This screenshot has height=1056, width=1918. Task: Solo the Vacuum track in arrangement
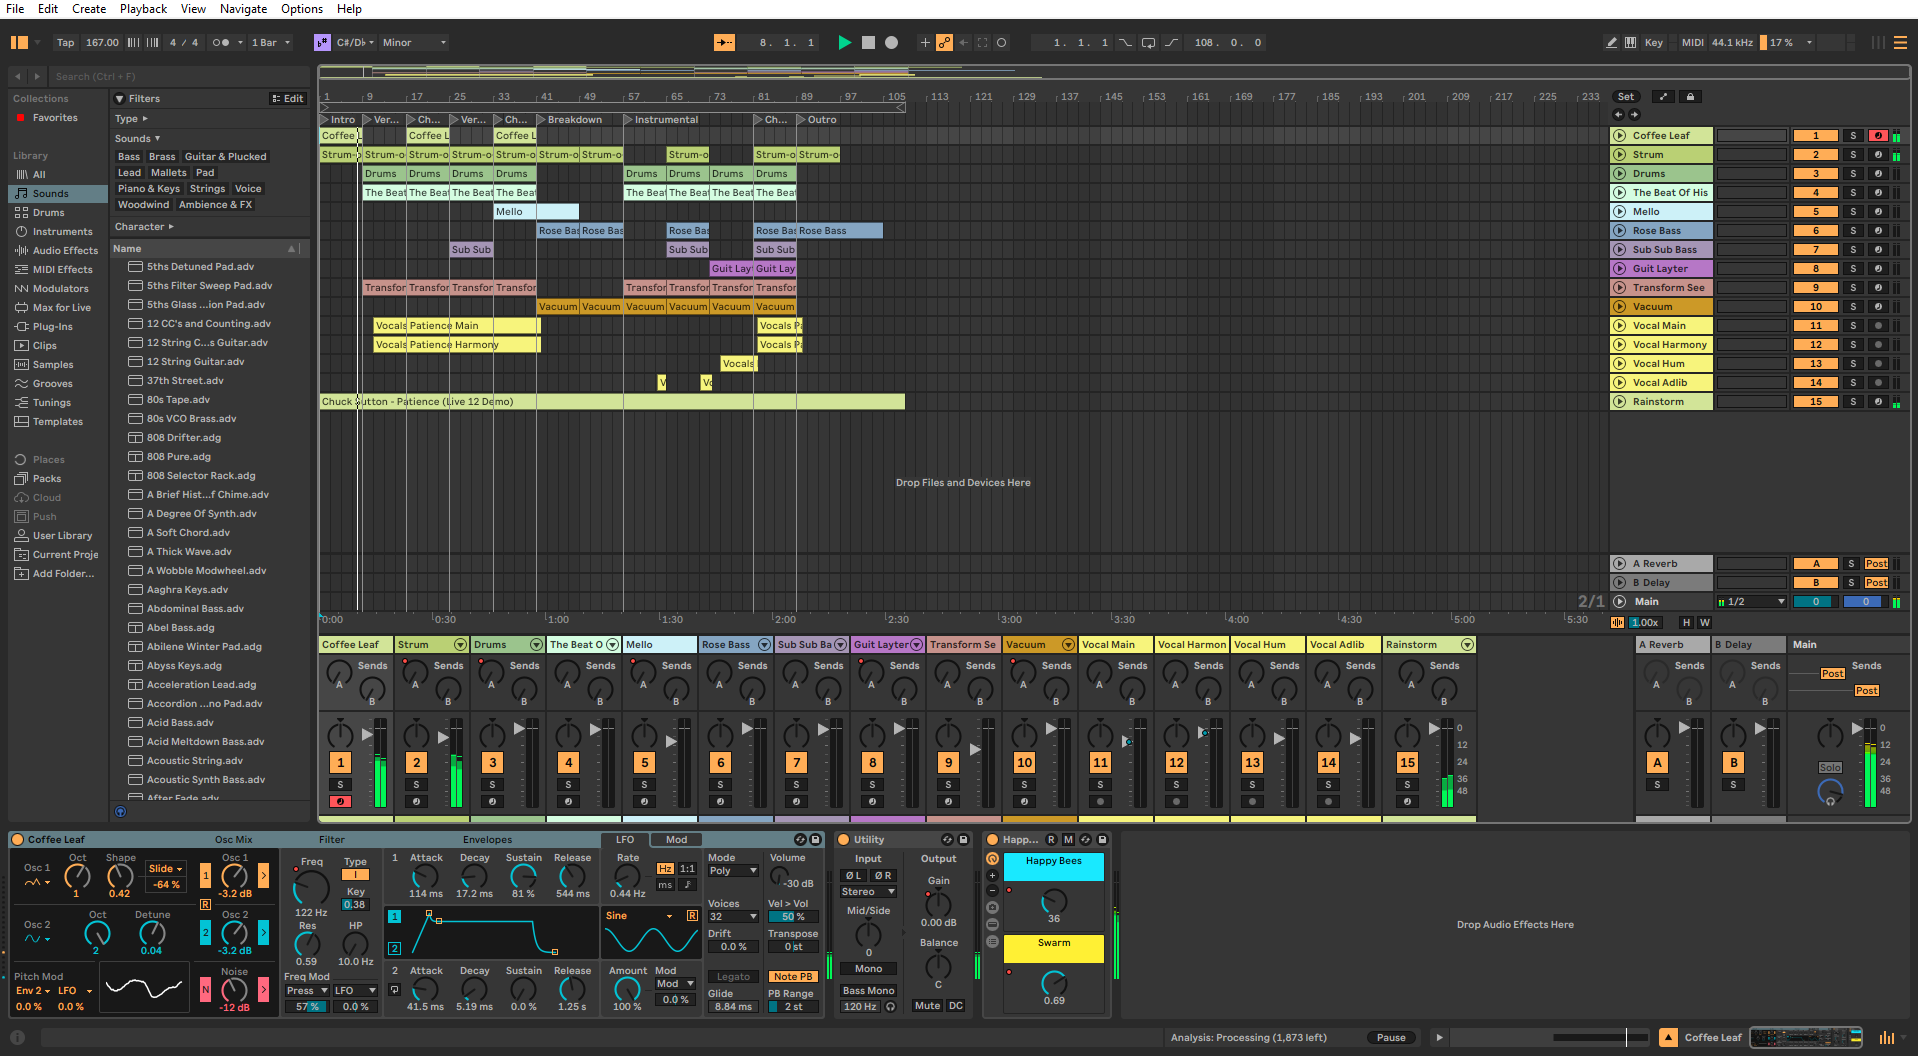point(1852,306)
